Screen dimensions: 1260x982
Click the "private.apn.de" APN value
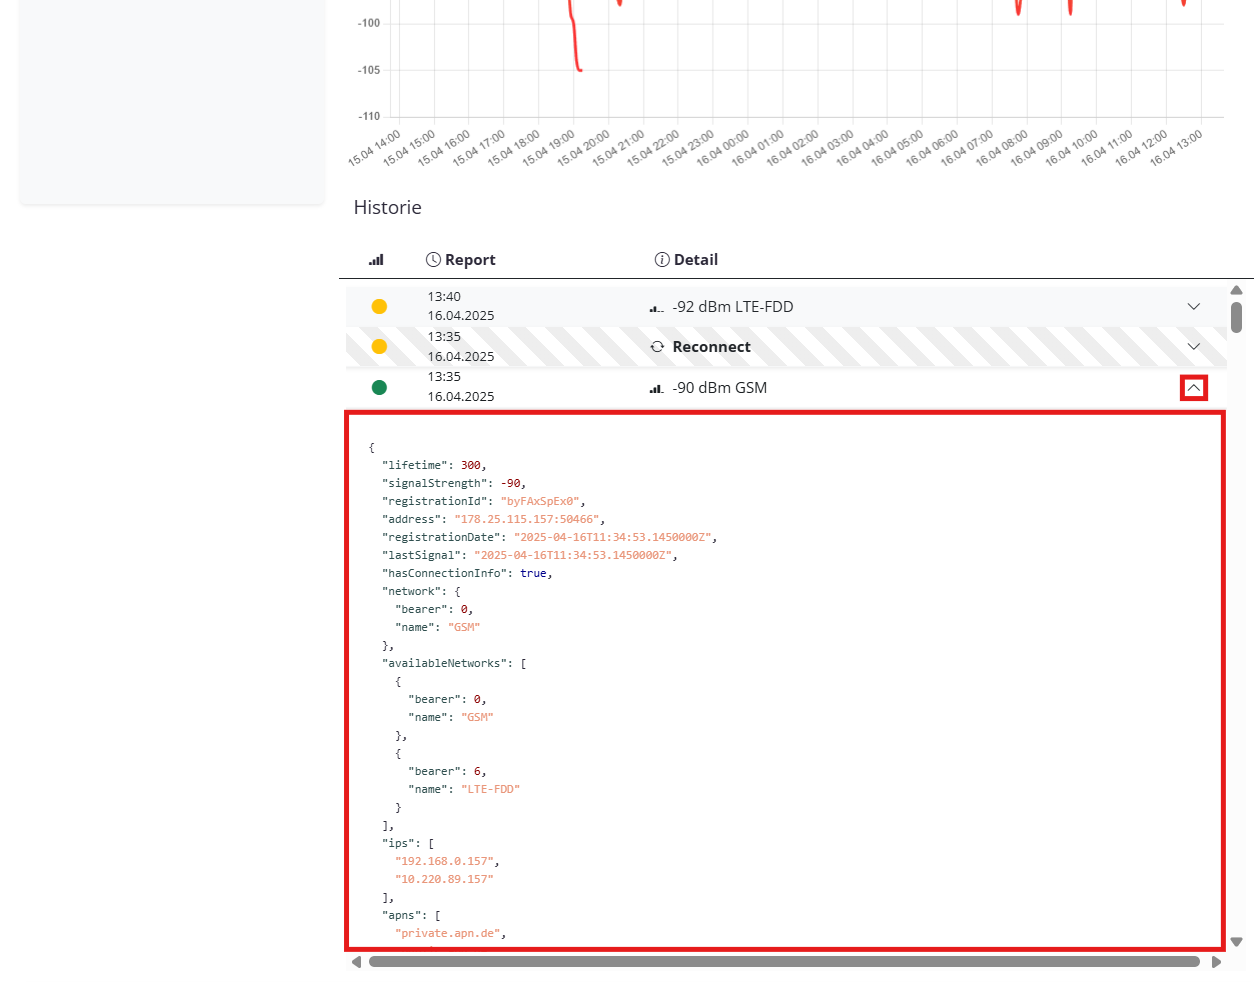447,934
